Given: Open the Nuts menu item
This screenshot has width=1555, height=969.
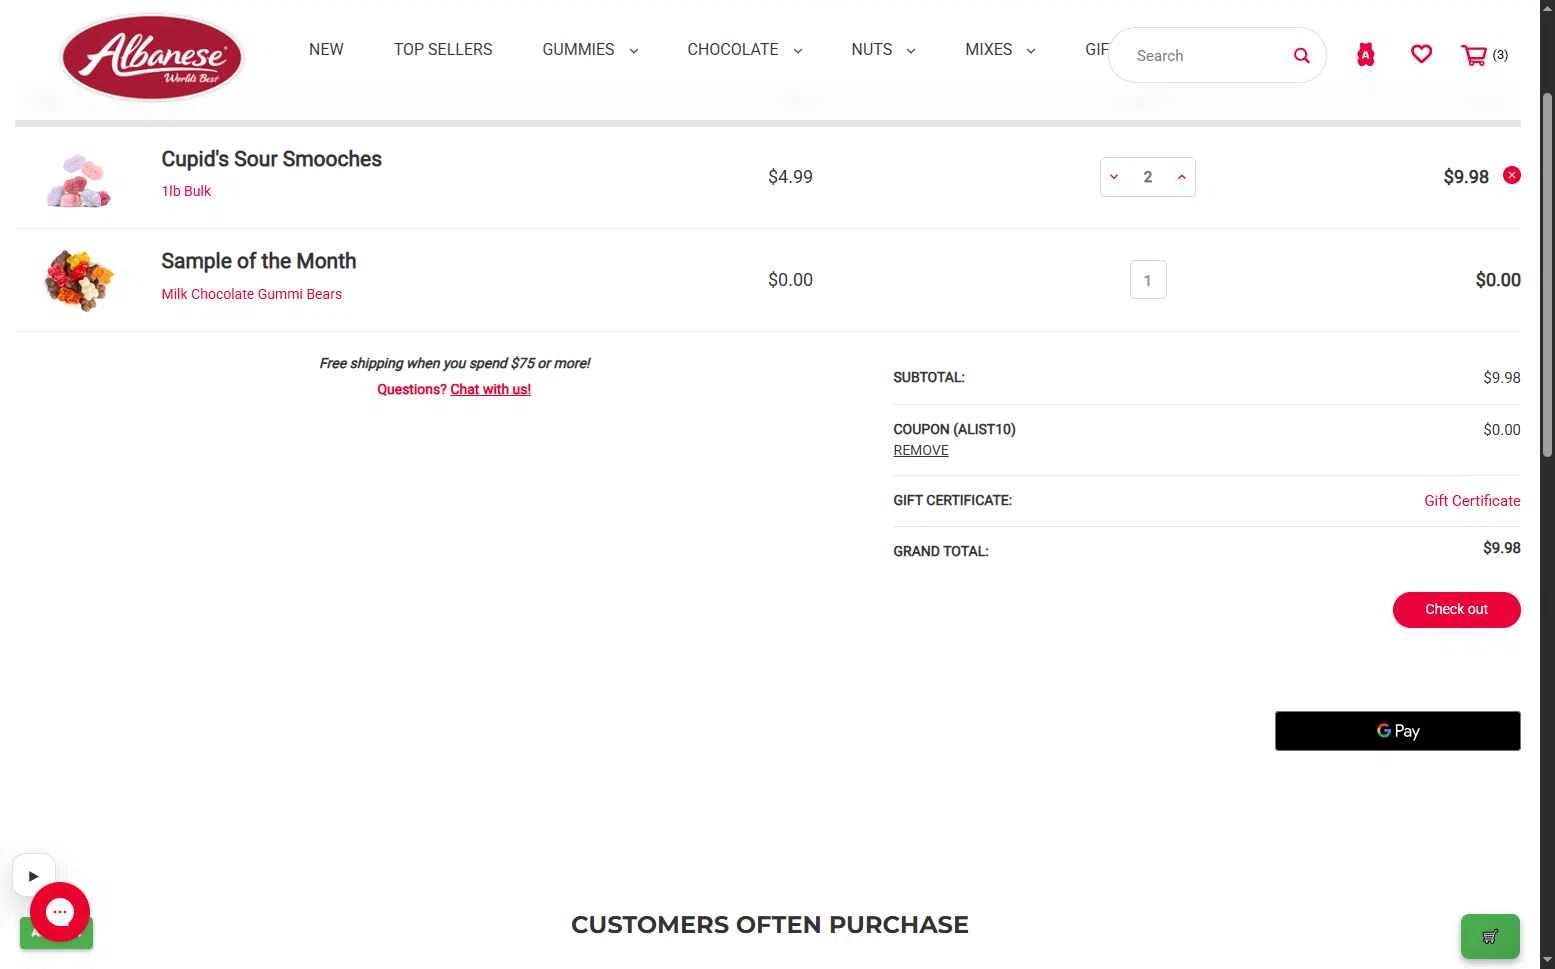Looking at the screenshot, I should [x=872, y=49].
